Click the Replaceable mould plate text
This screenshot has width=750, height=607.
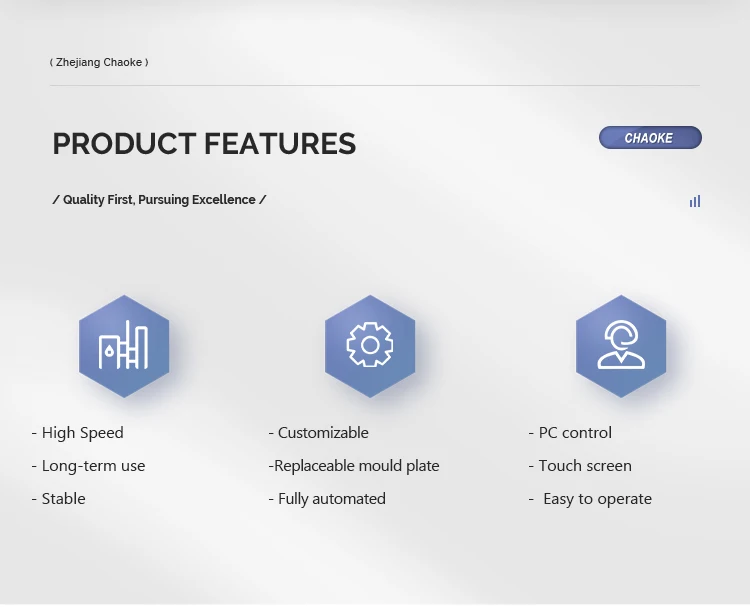[x=356, y=466]
